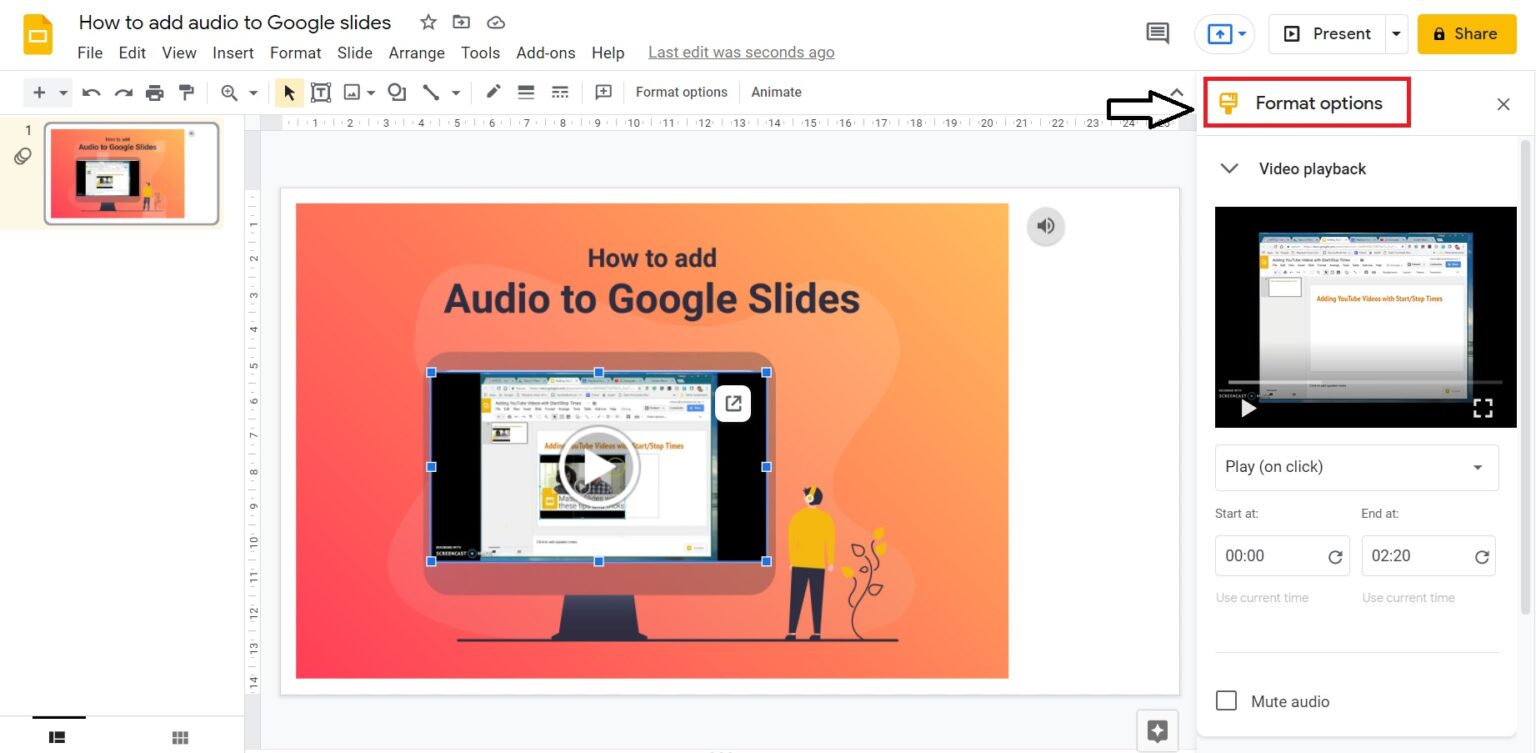Select the cursor selection tool
This screenshot has height=753, width=1536.
coord(289,92)
